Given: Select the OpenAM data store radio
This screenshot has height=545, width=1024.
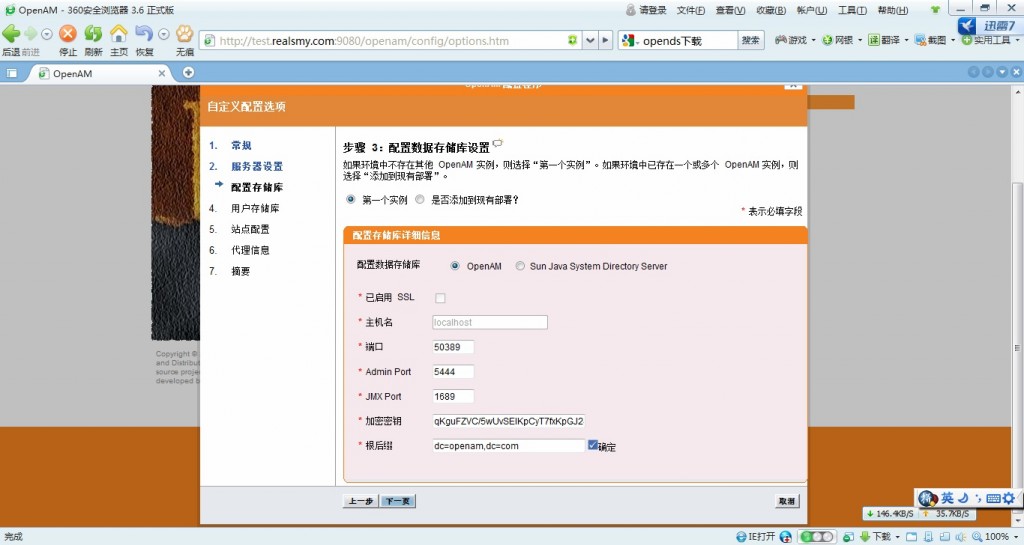Looking at the screenshot, I should [x=455, y=266].
